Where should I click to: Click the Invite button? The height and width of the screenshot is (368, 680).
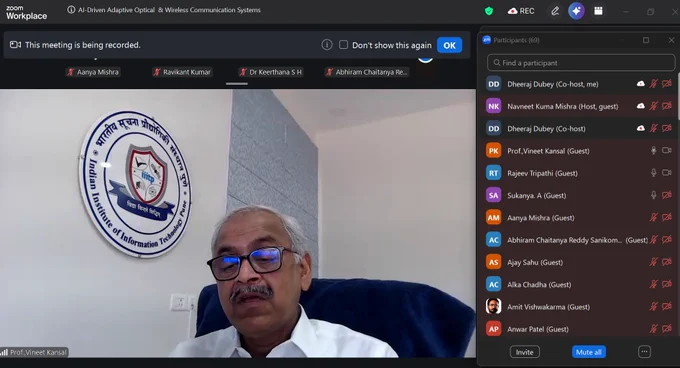(x=525, y=352)
